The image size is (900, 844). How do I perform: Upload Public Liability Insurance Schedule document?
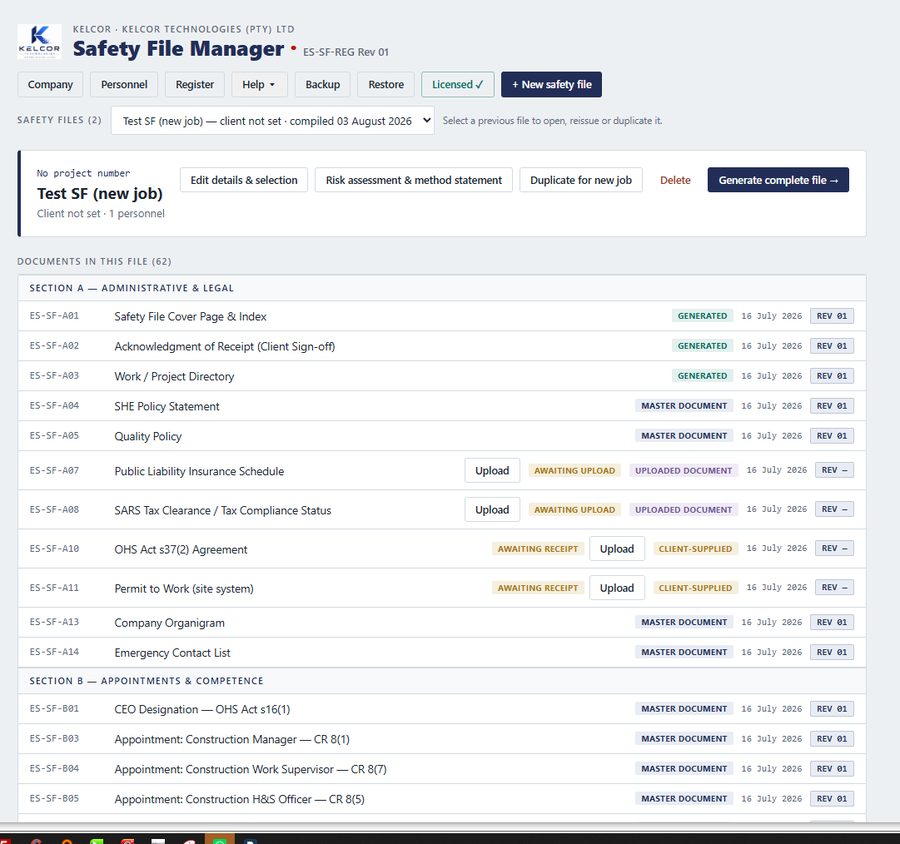coord(492,470)
